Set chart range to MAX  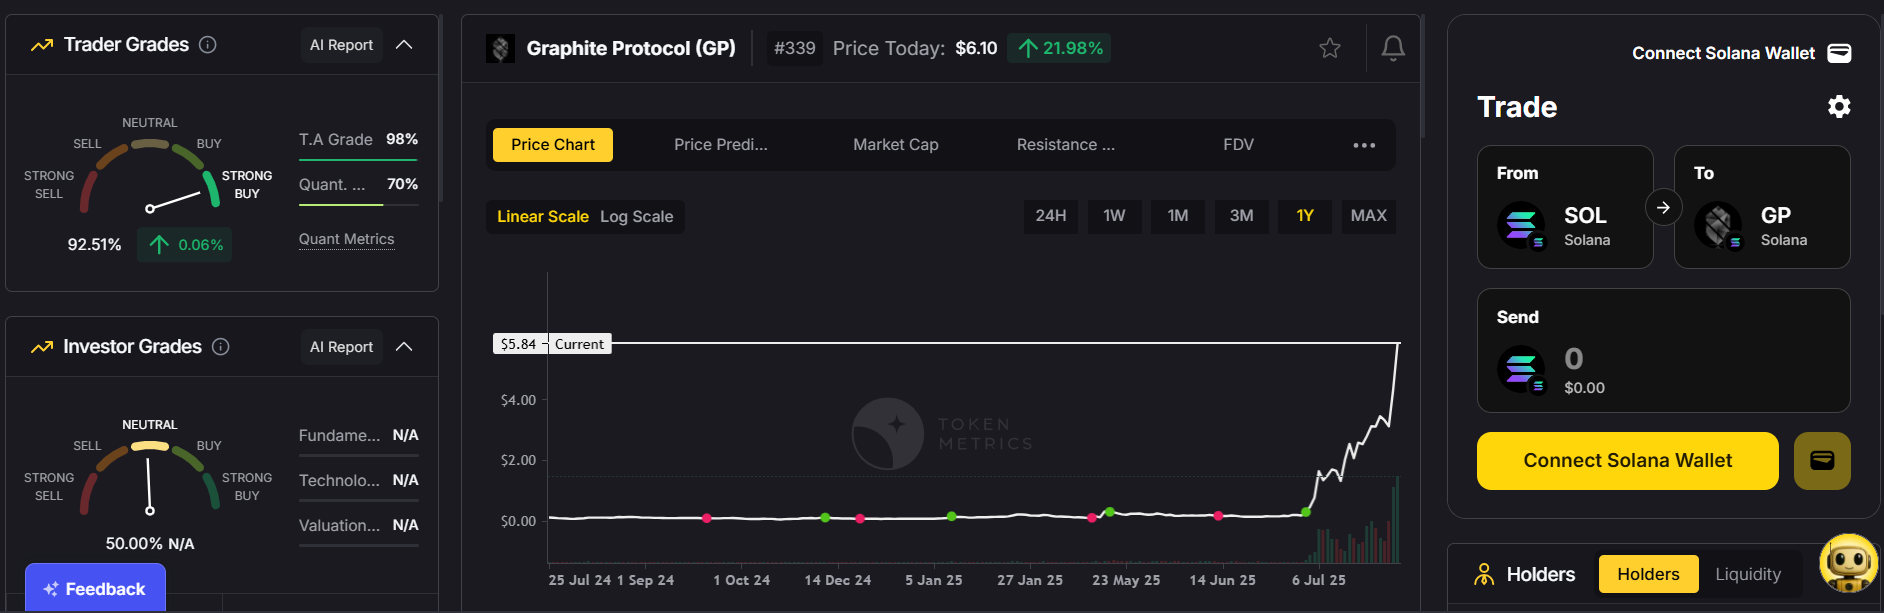pos(1369,216)
